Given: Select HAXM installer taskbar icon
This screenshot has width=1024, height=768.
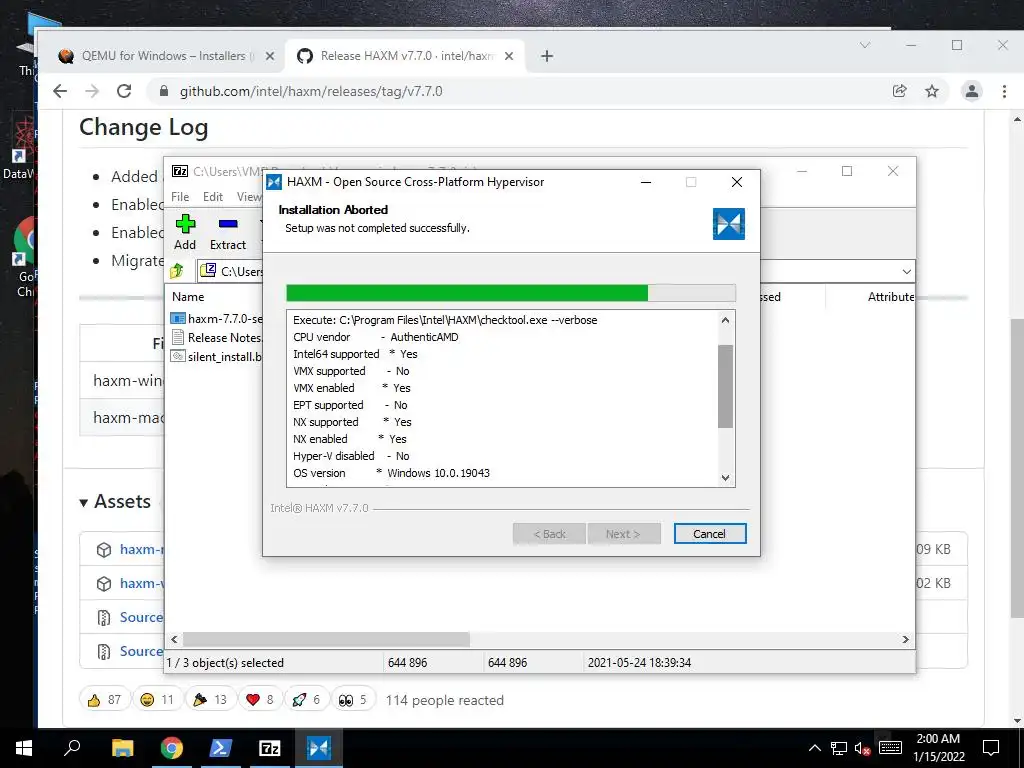Looking at the screenshot, I should (319, 748).
